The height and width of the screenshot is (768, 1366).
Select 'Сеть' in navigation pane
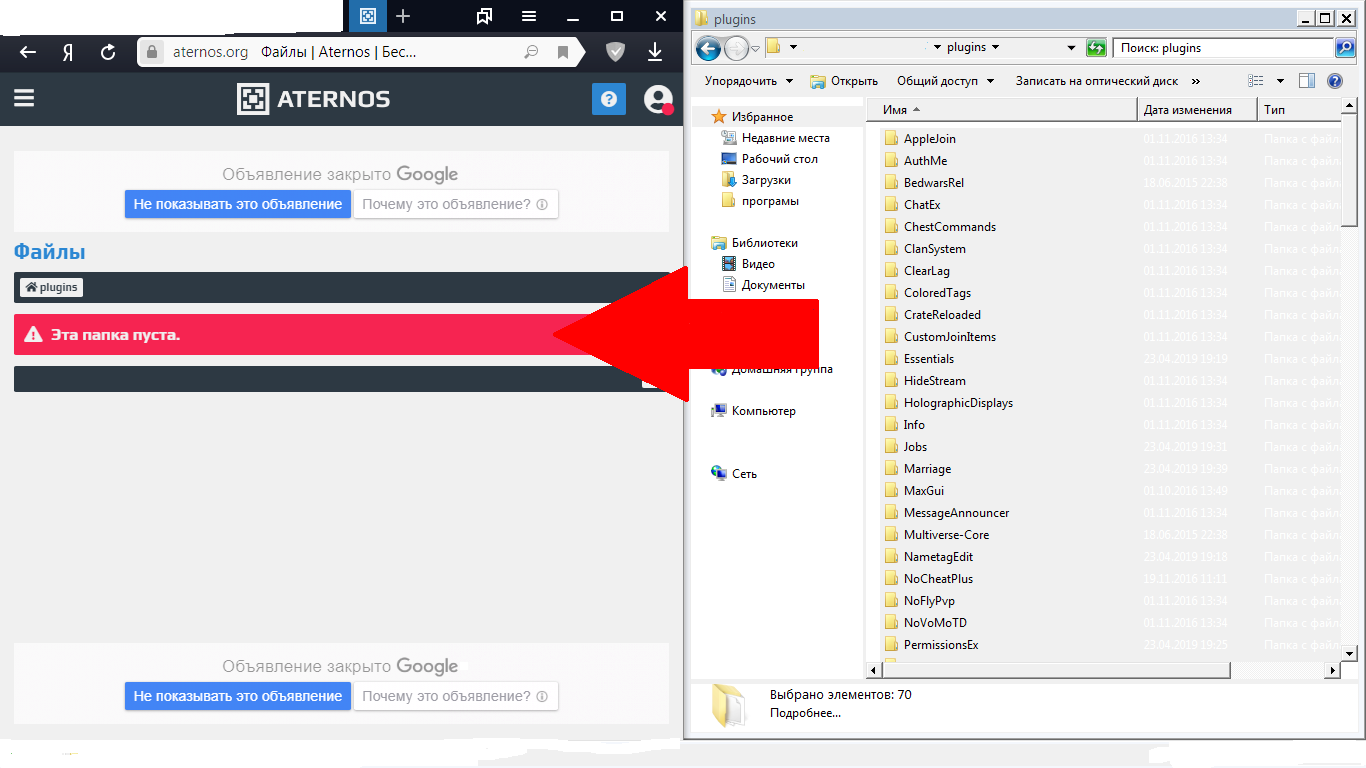coord(744,474)
